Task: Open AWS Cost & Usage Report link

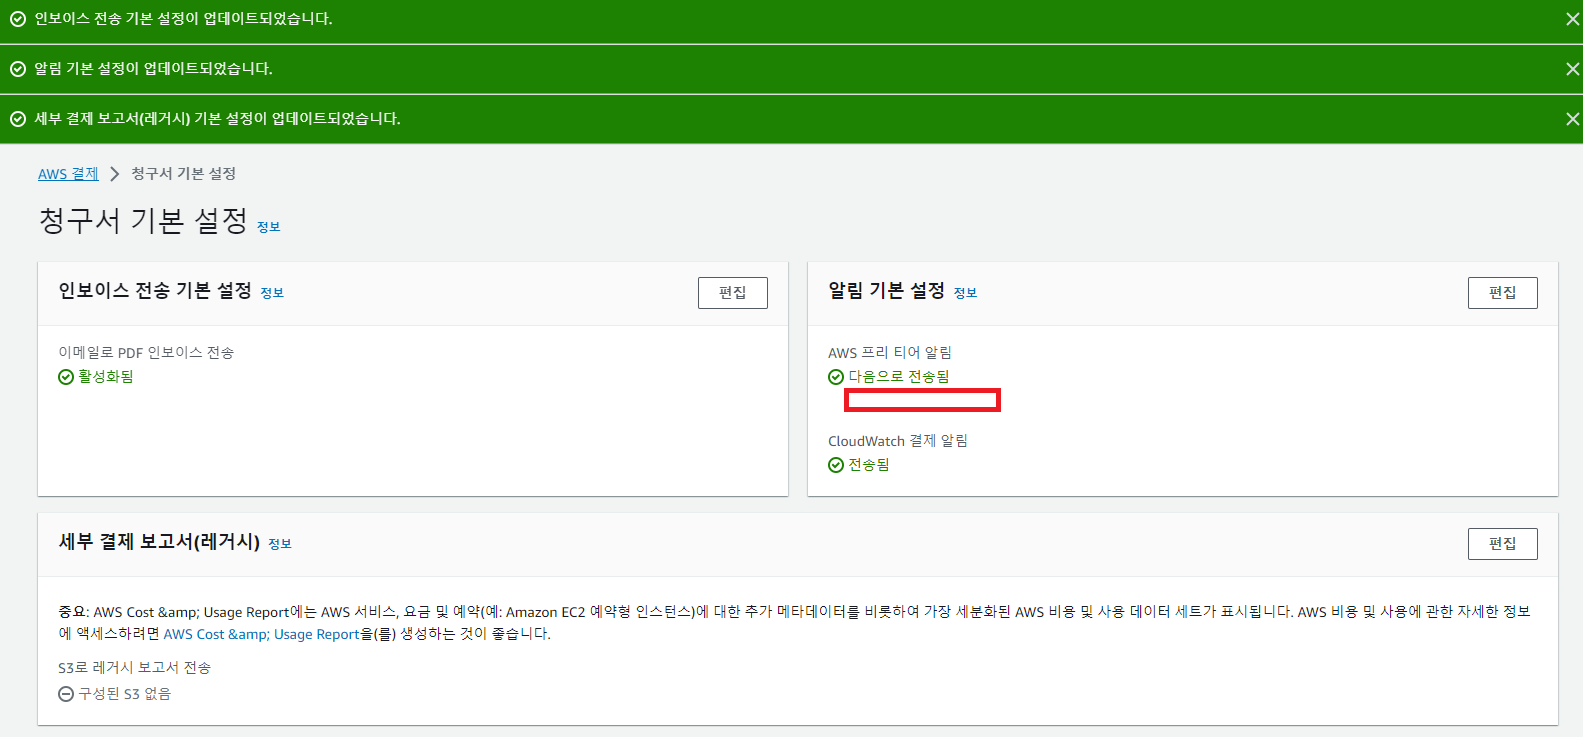Action: pyautogui.click(x=261, y=634)
